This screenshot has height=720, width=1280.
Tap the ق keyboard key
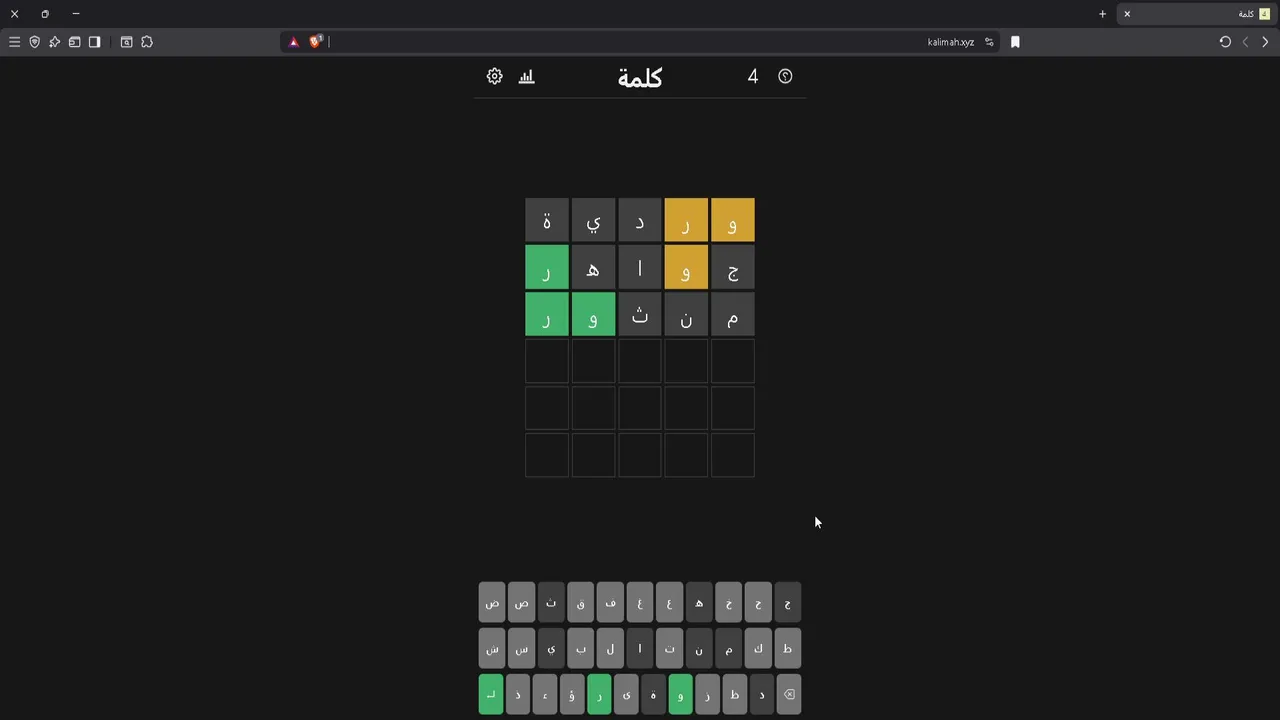[580, 603]
